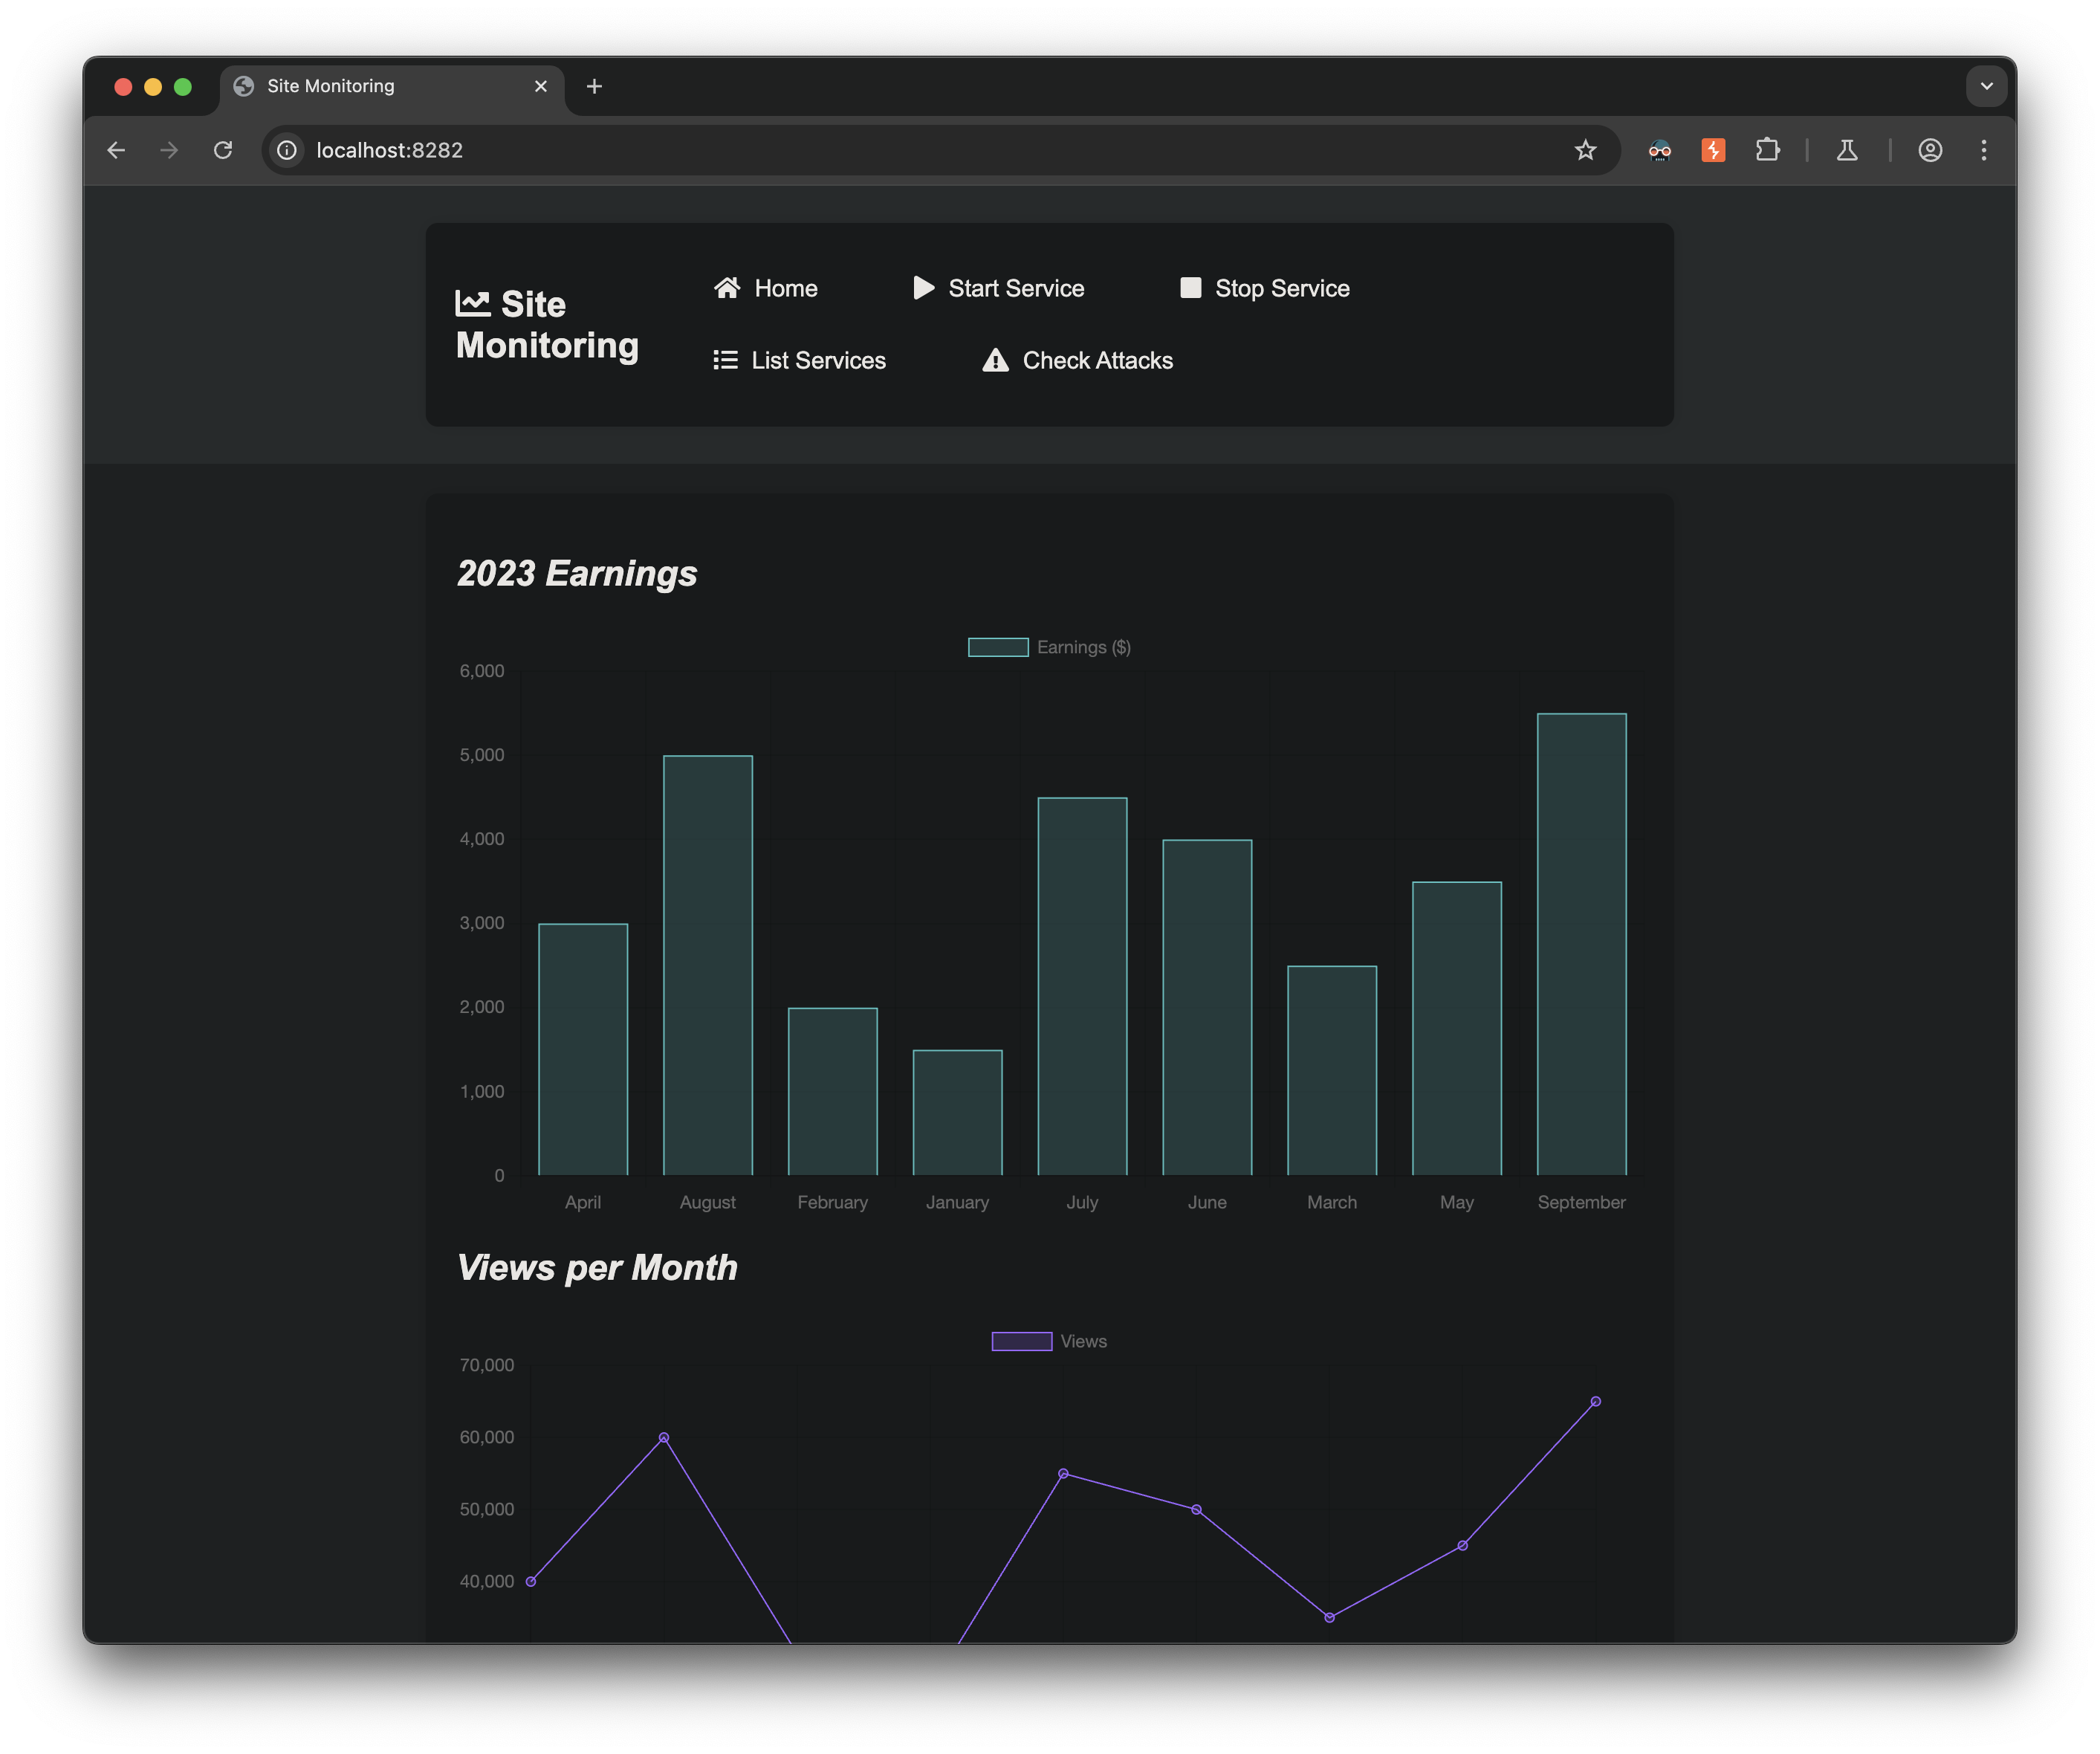Click the orange lightning extension icon

pyautogui.click(x=1713, y=150)
